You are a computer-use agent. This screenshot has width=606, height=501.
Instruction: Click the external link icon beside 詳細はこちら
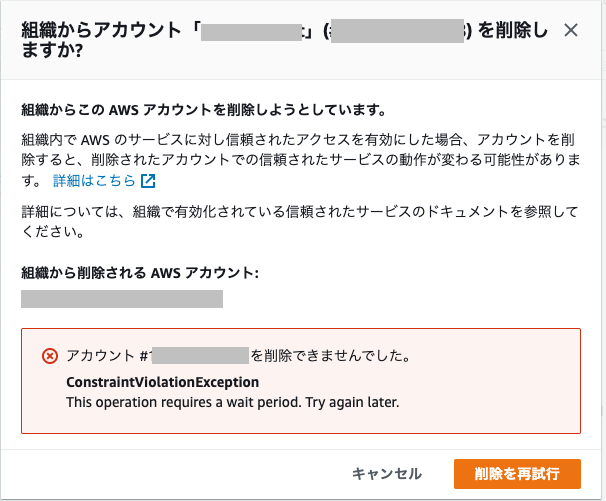coord(148,181)
